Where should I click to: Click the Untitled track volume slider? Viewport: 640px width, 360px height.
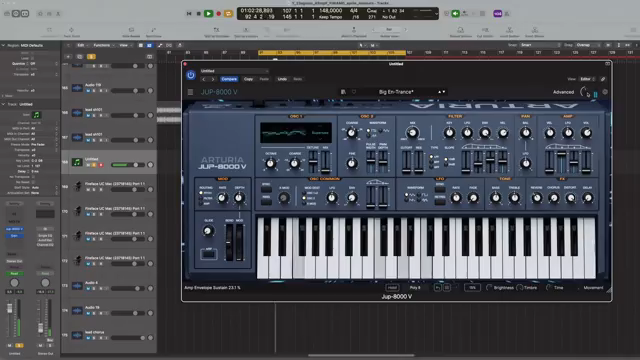coord(127,165)
